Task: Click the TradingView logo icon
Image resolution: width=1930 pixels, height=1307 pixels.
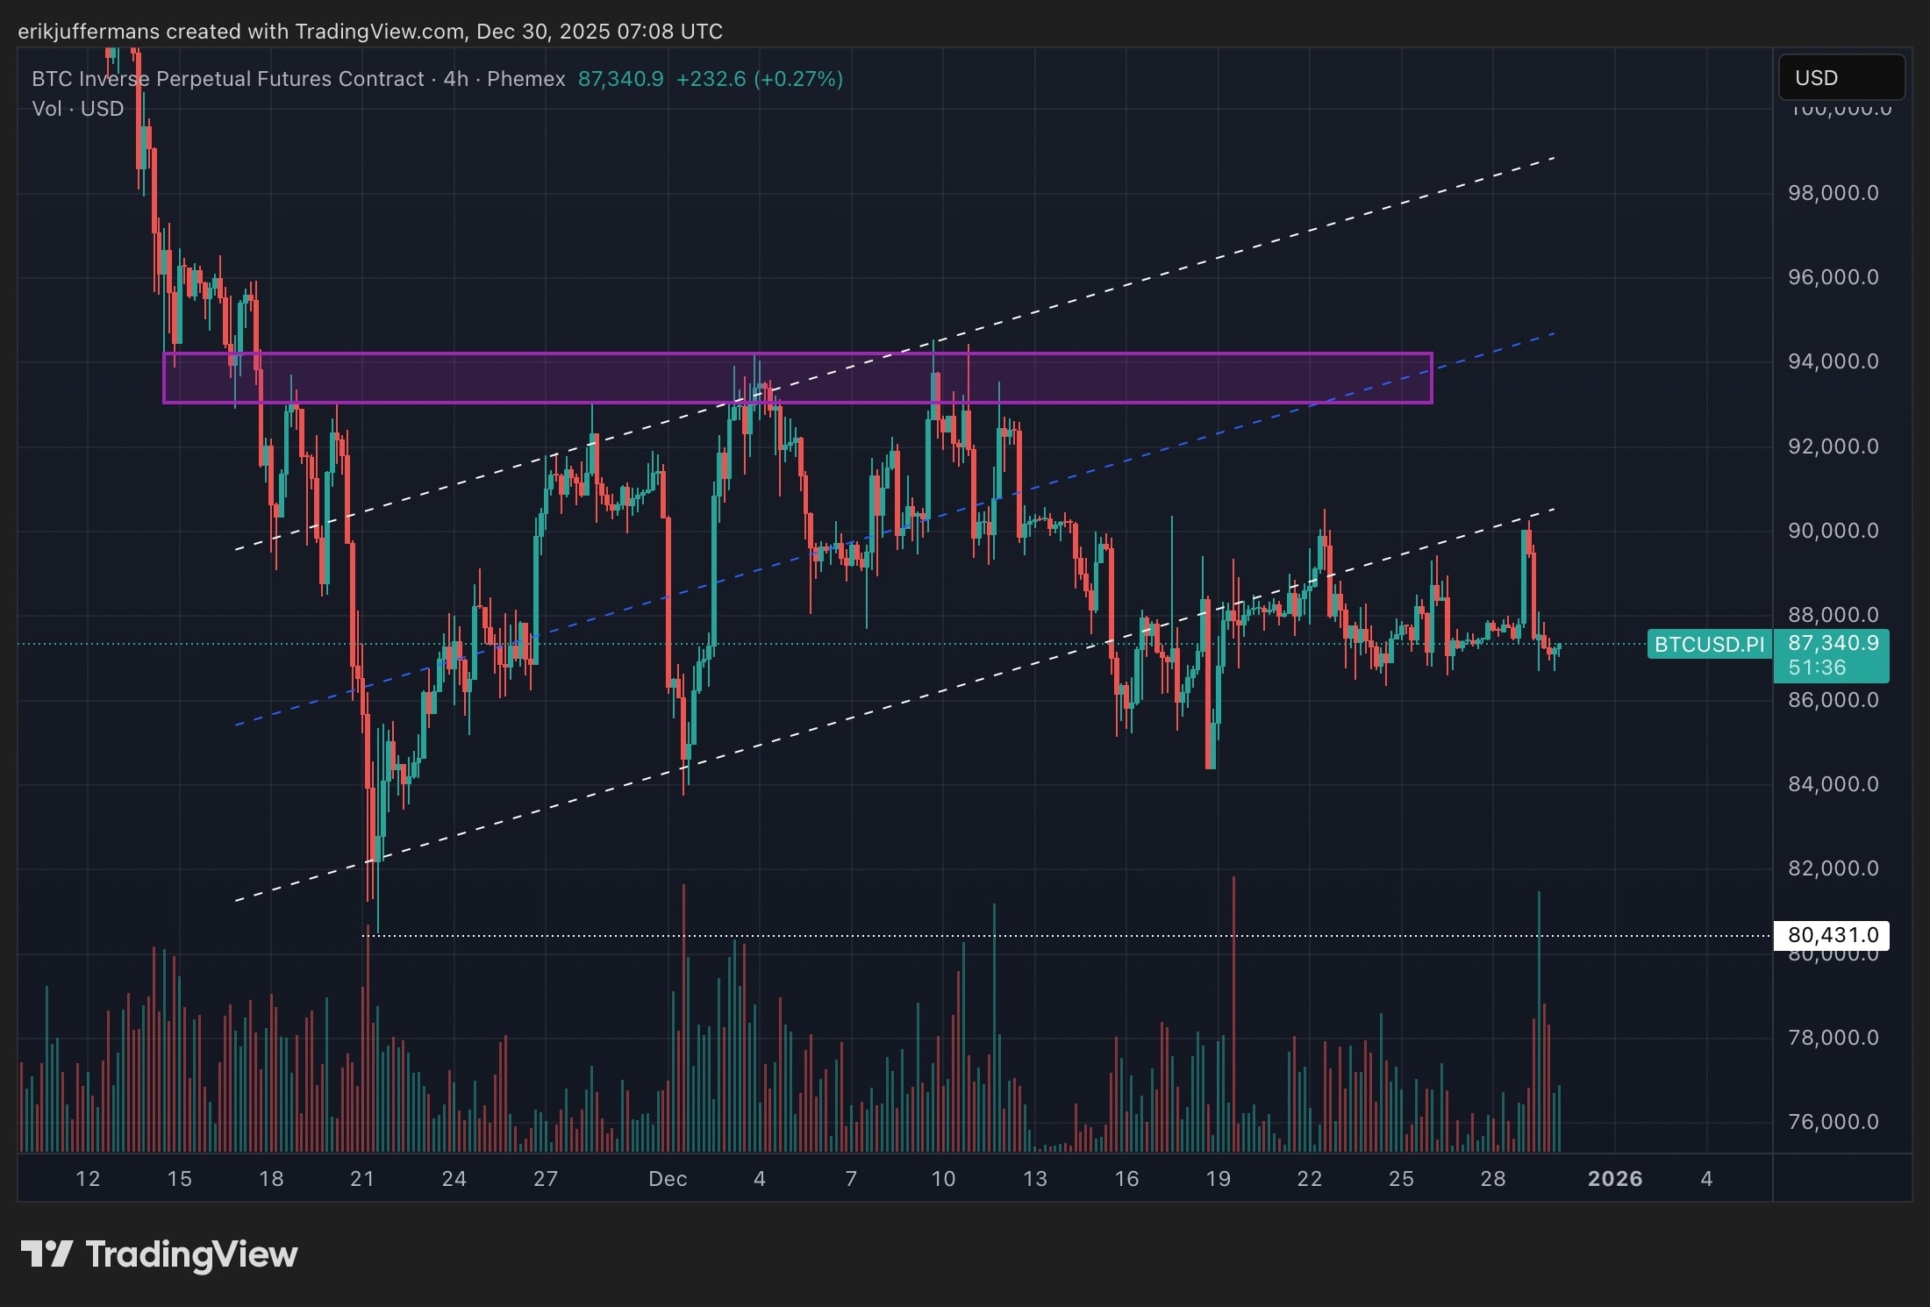Action: coord(46,1253)
